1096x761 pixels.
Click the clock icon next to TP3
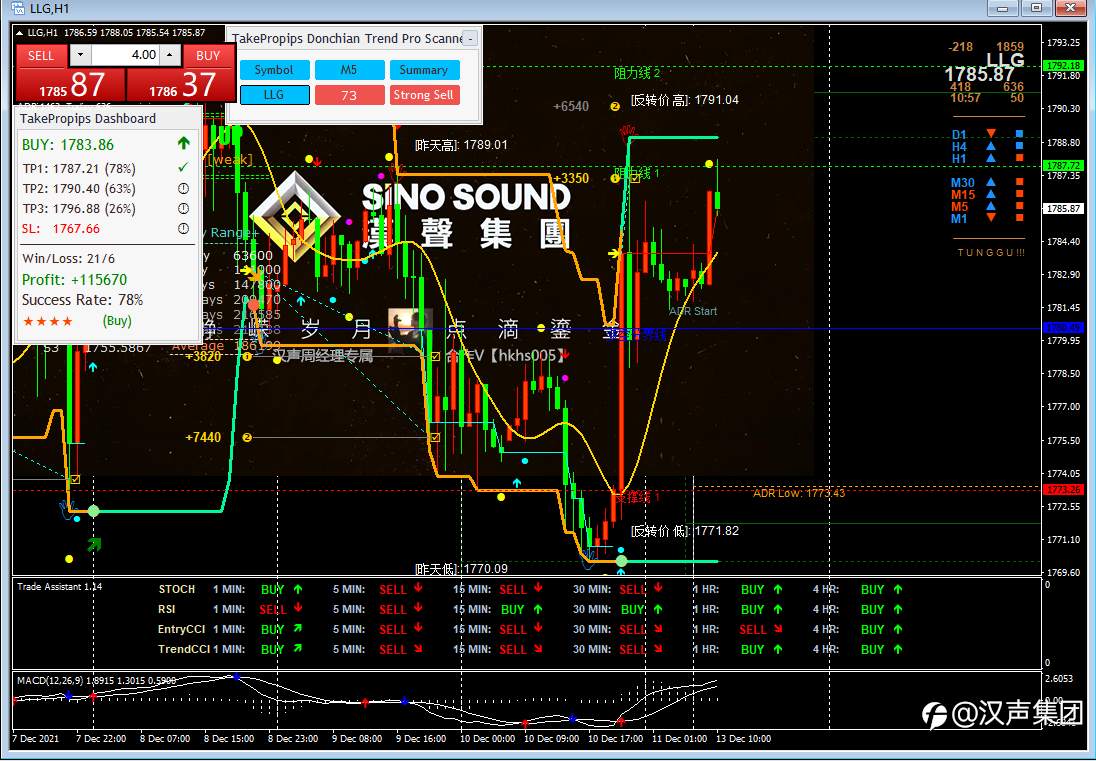[x=183, y=208]
